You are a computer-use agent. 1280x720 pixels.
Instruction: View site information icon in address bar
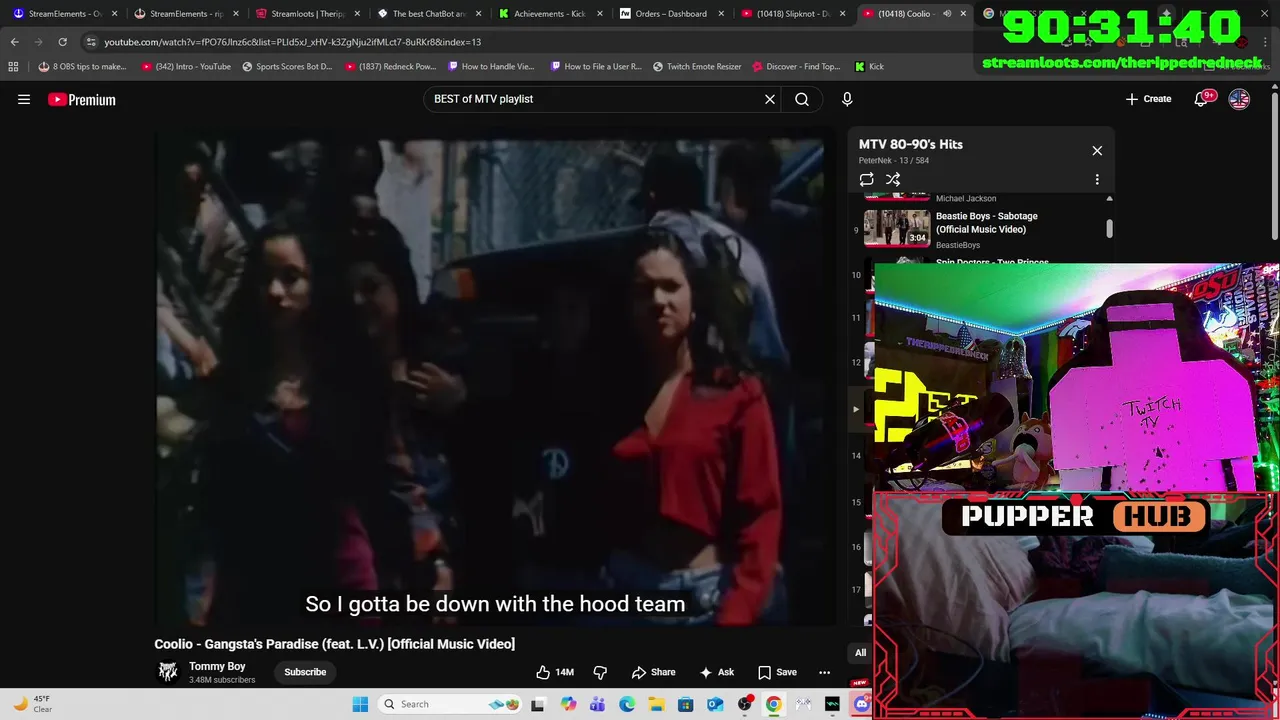[x=91, y=42]
